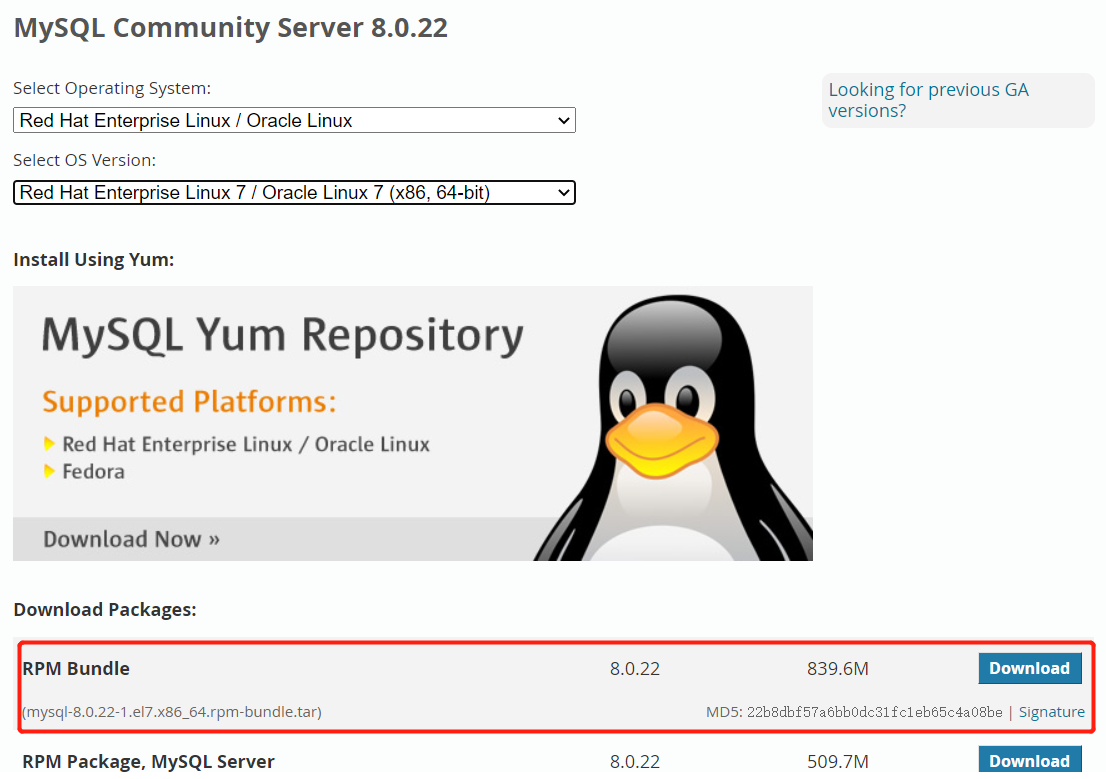This screenshot has height=779, width=1106.
Task: Click the Tux penguin image
Action: (672, 428)
